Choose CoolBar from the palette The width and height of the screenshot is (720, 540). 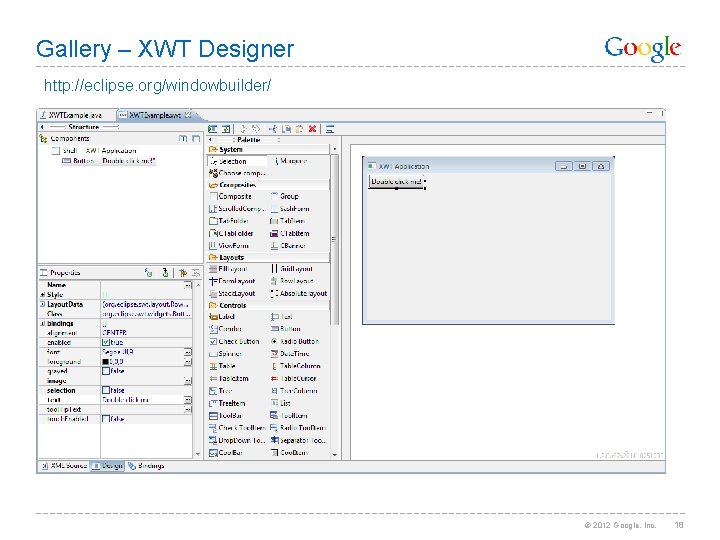tap(226, 452)
